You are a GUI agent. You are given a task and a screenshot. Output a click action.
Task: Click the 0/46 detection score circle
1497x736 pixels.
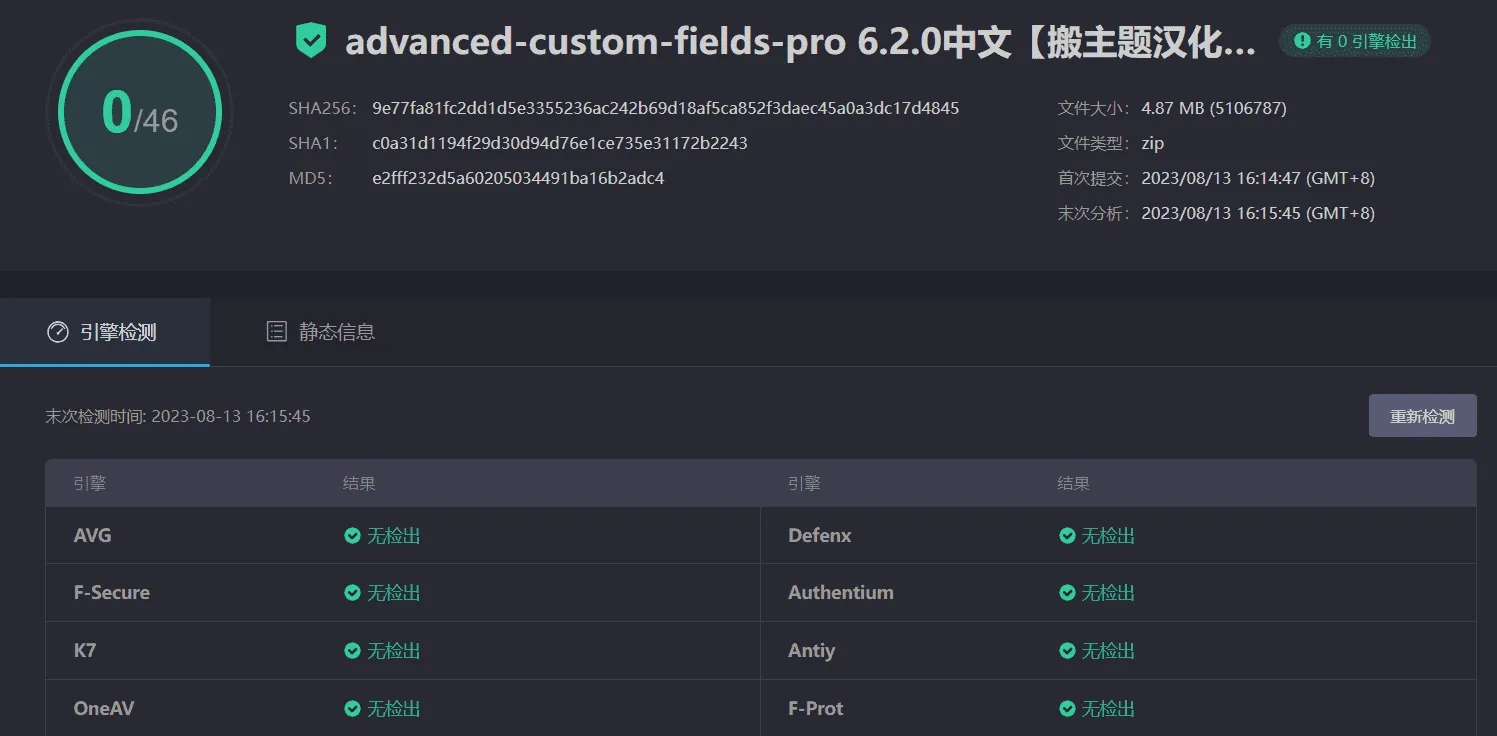click(139, 112)
